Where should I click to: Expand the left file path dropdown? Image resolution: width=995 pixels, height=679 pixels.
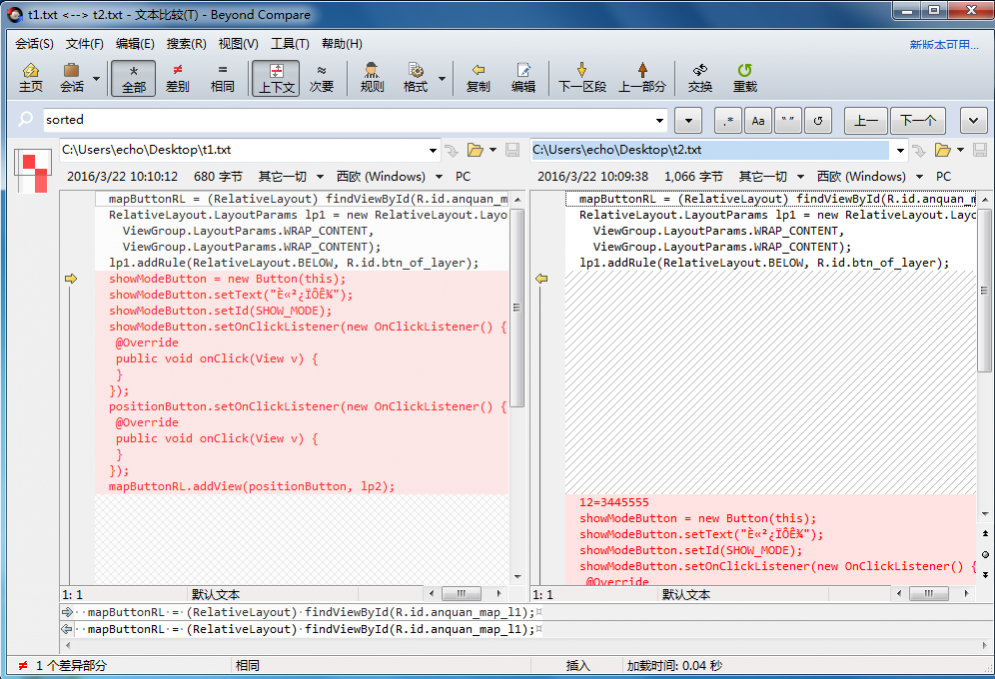[x=433, y=150]
